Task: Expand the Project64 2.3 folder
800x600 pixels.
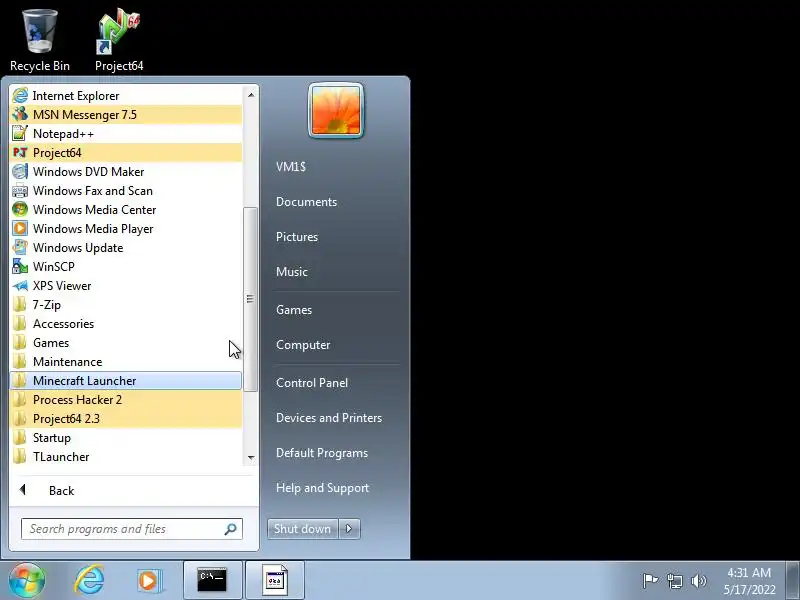Action: [126, 418]
